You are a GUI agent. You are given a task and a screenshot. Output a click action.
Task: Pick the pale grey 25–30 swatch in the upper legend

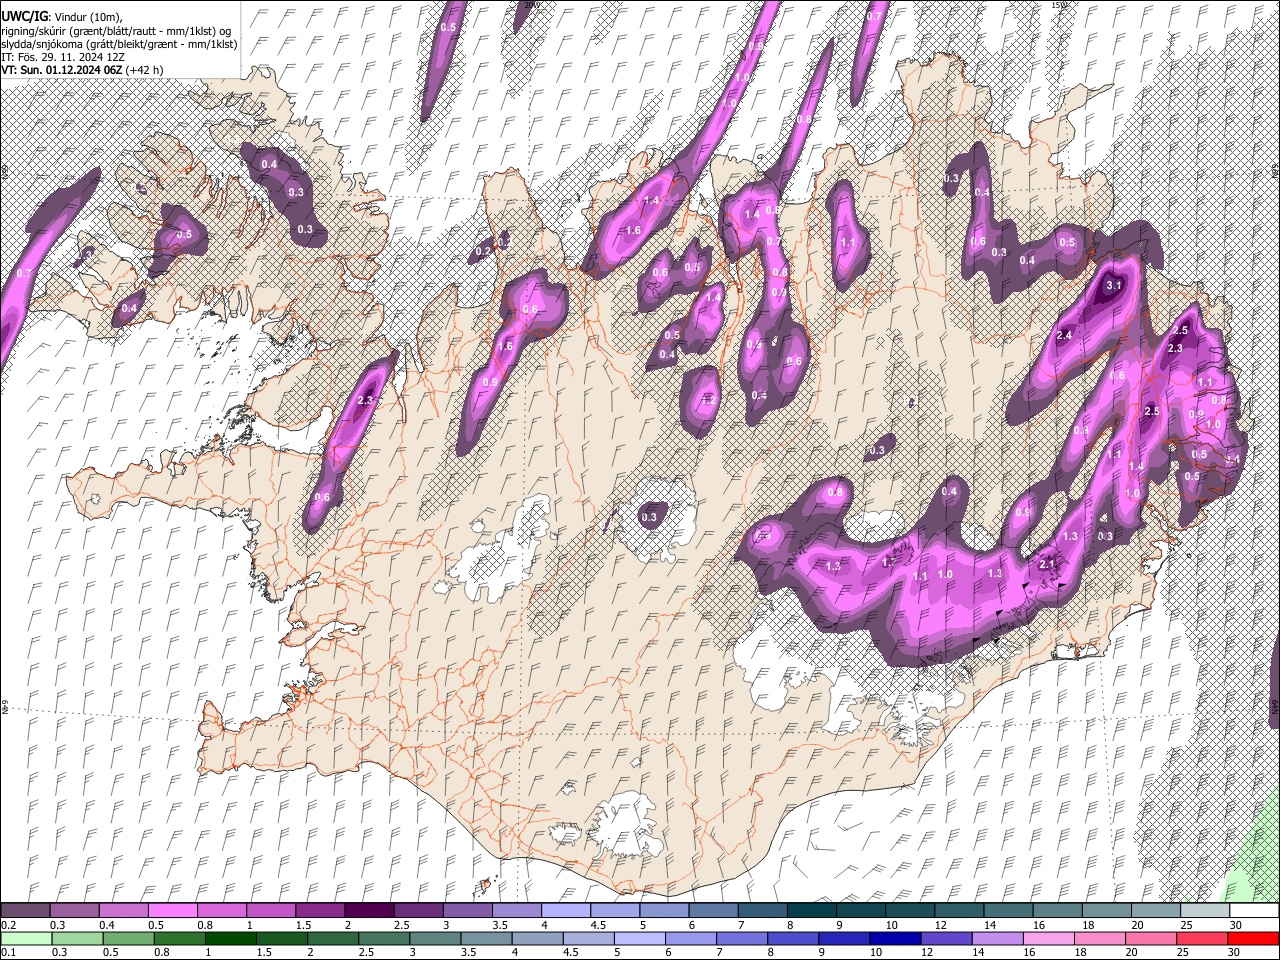pyautogui.click(x=1205, y=910)
